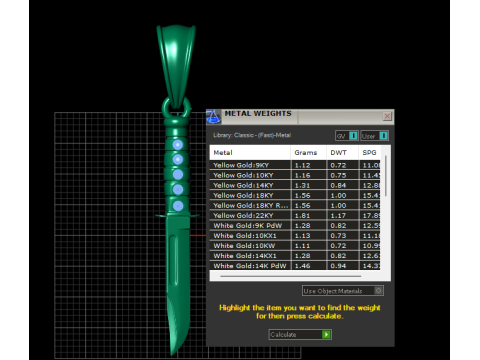This screenshot has height=360, width=480.
Task: Click the 1.46 grams cell
Action: coord(308,266)
